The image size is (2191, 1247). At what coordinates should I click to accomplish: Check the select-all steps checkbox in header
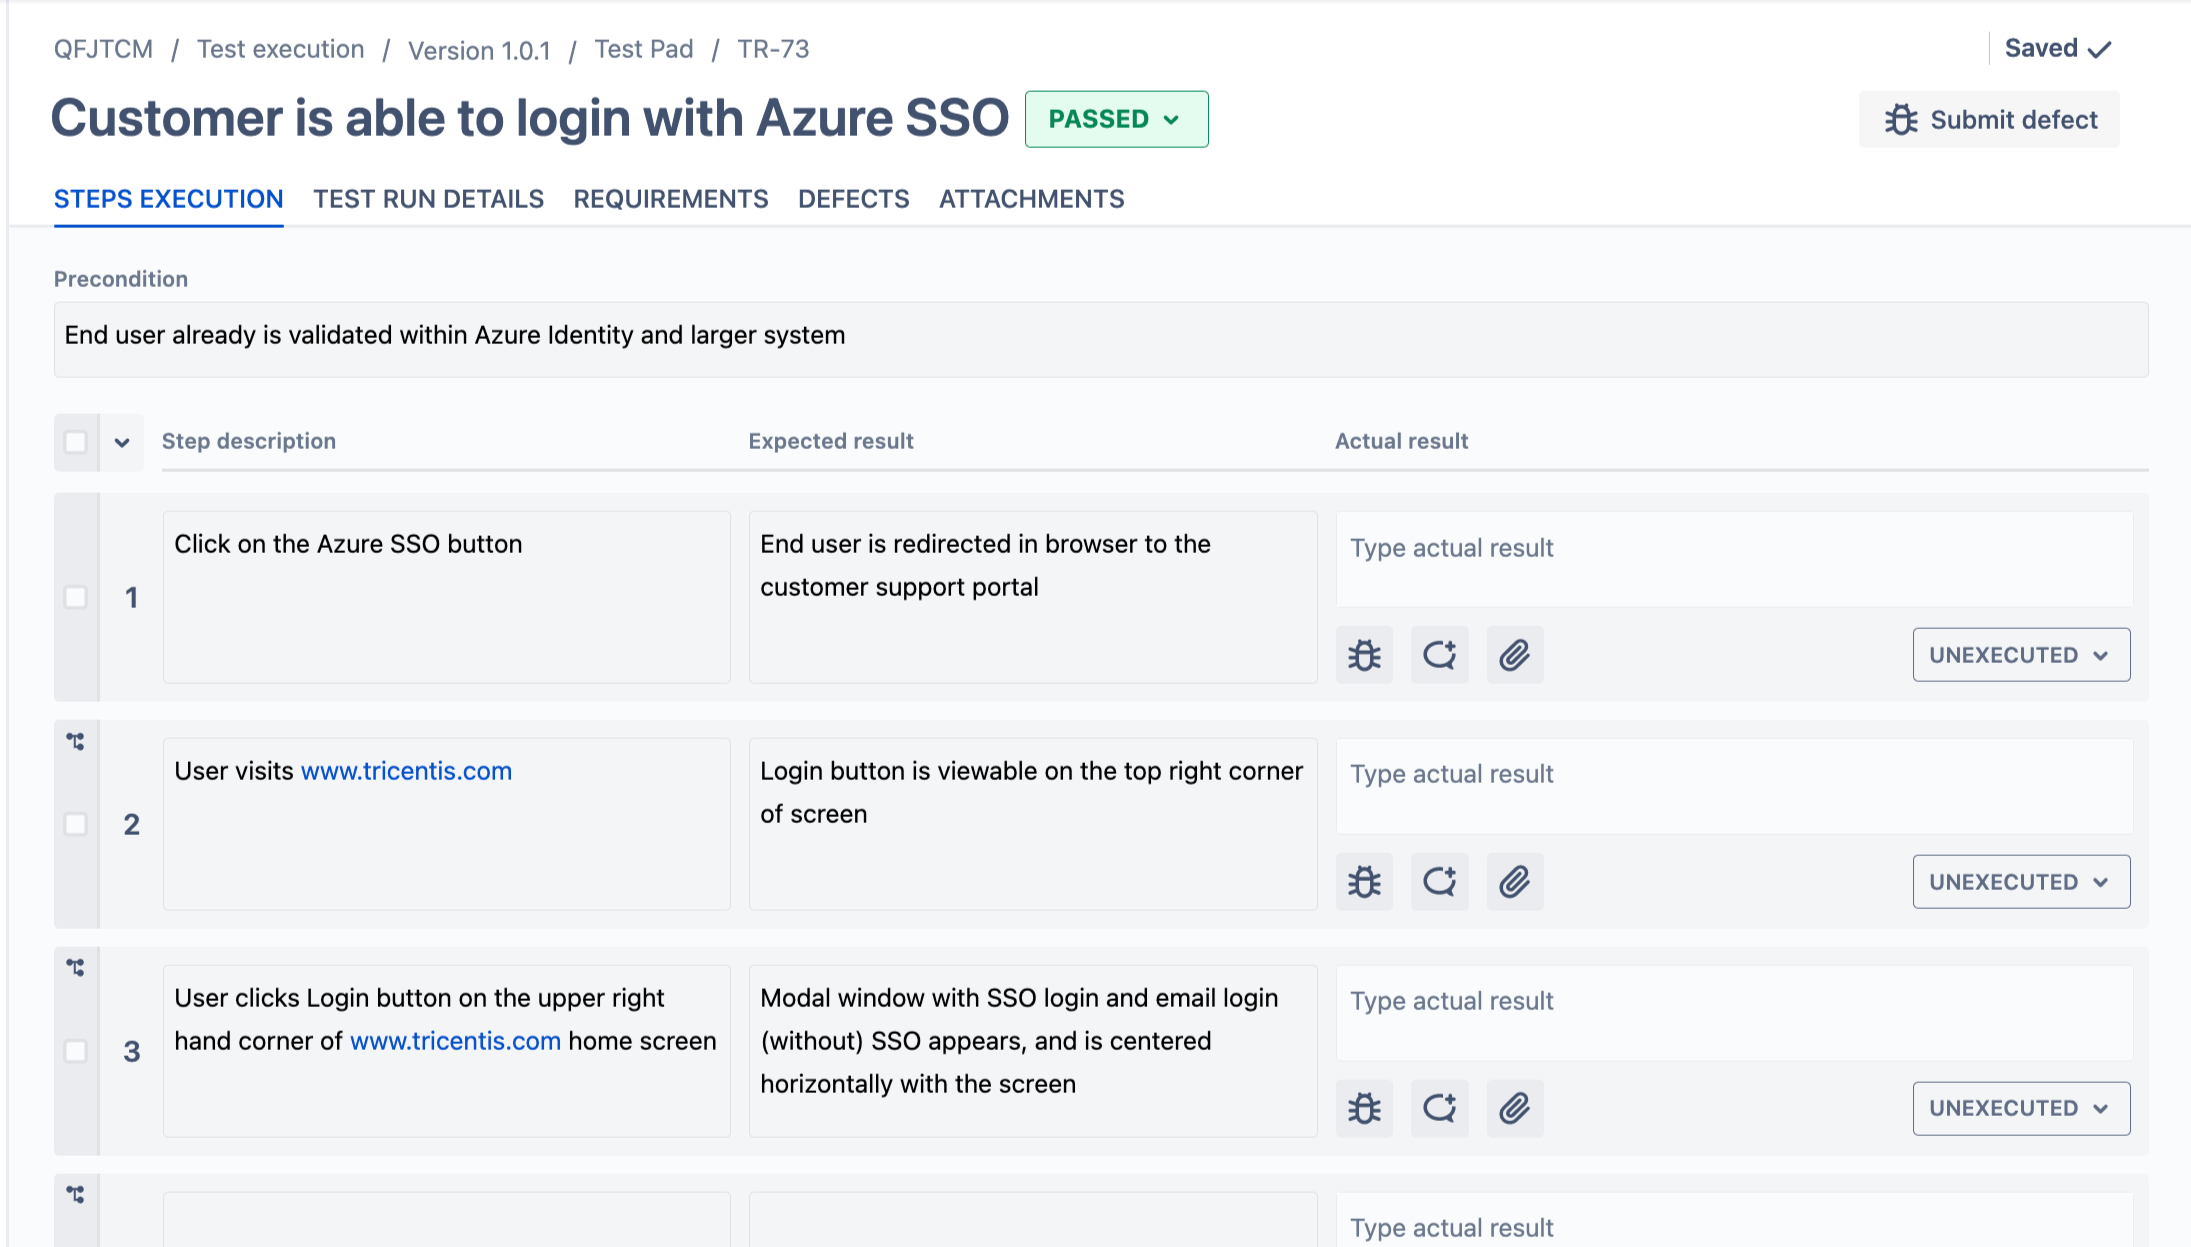pos(76,442)
